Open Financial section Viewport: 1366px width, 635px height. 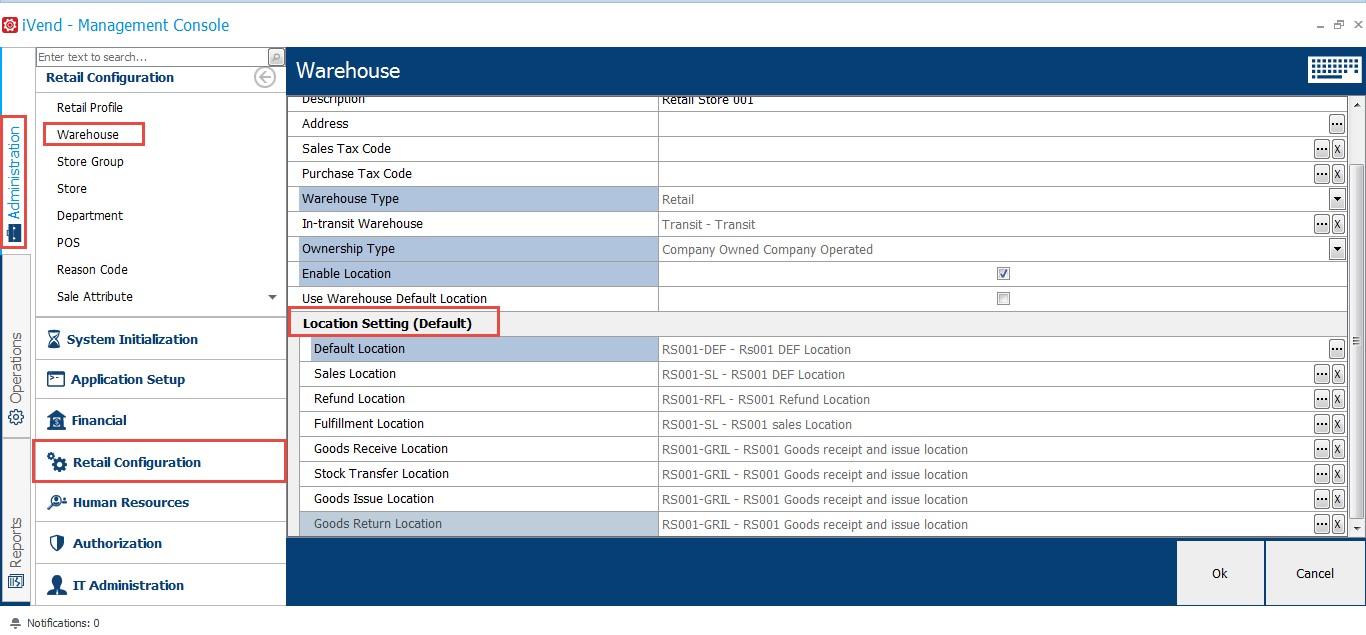click(161, 420)
